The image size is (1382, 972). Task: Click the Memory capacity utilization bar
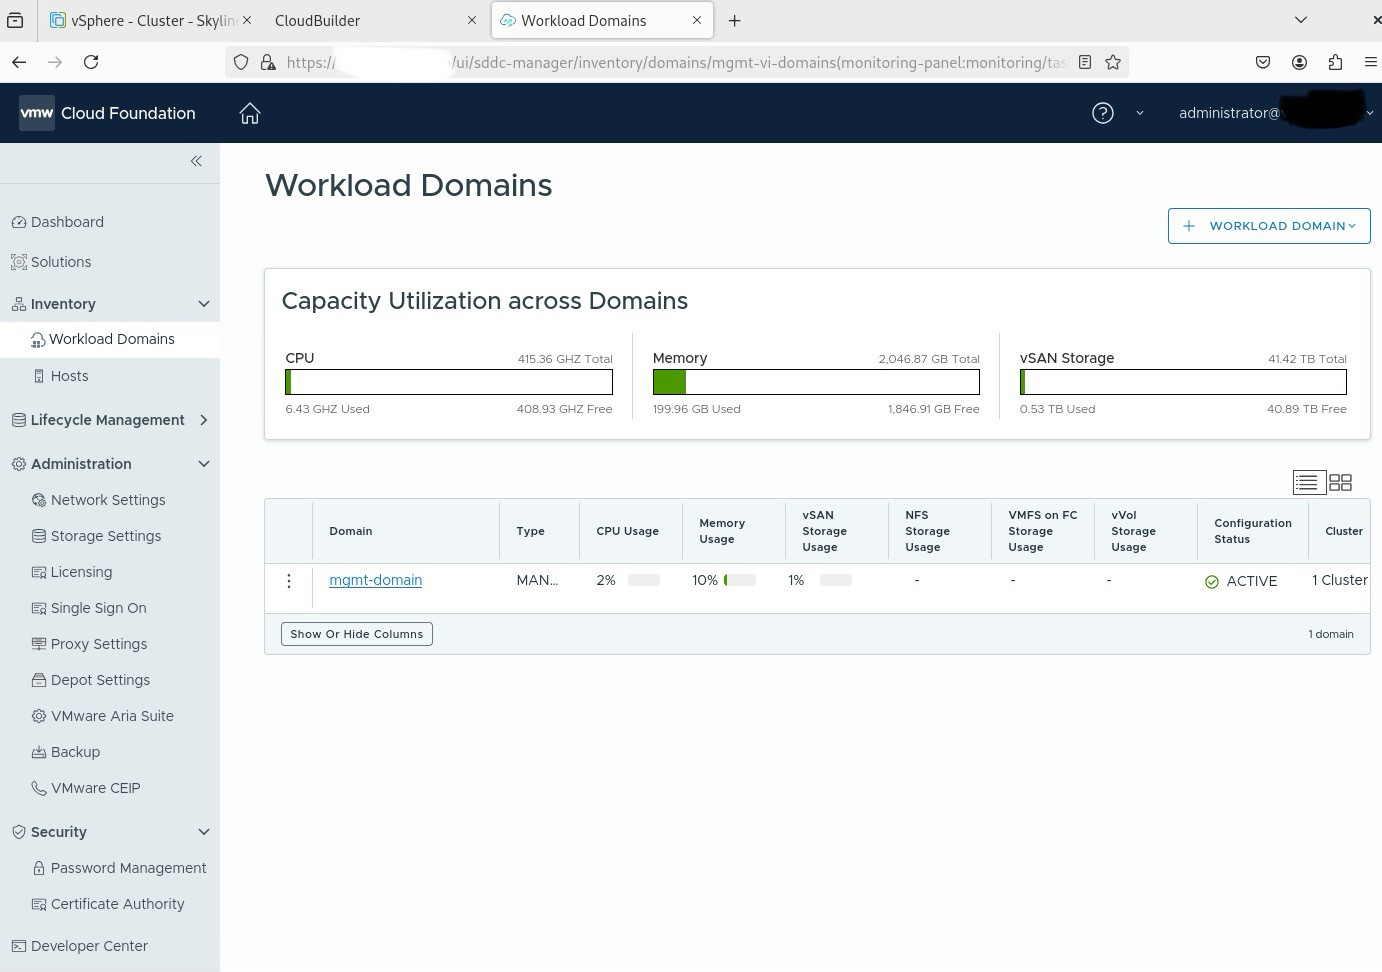(x=816, y=382)
